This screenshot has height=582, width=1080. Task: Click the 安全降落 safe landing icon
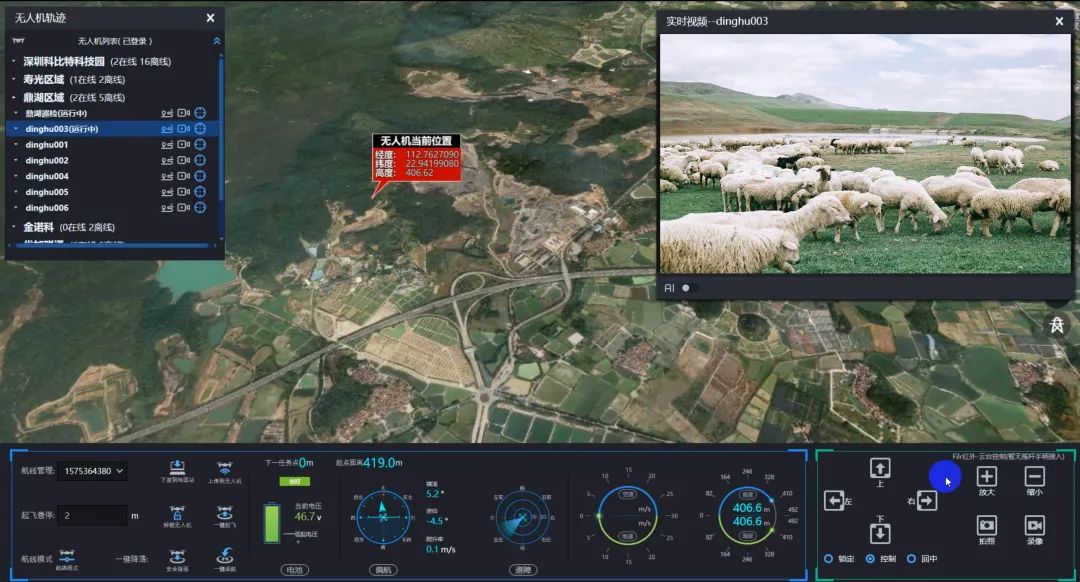(x=177, y=555)
